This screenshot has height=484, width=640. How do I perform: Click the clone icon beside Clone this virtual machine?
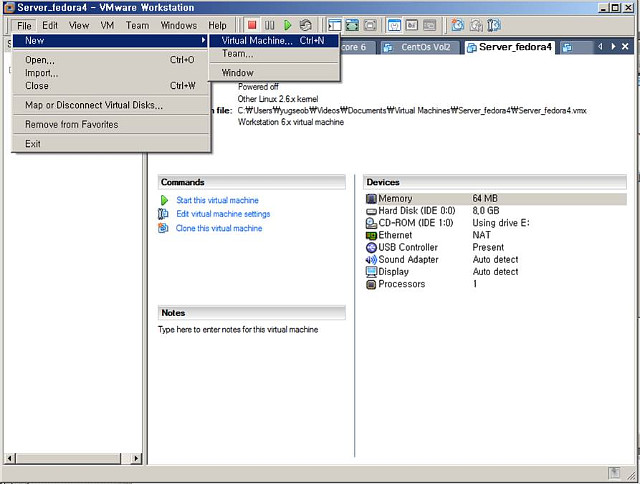pos(163,228)
